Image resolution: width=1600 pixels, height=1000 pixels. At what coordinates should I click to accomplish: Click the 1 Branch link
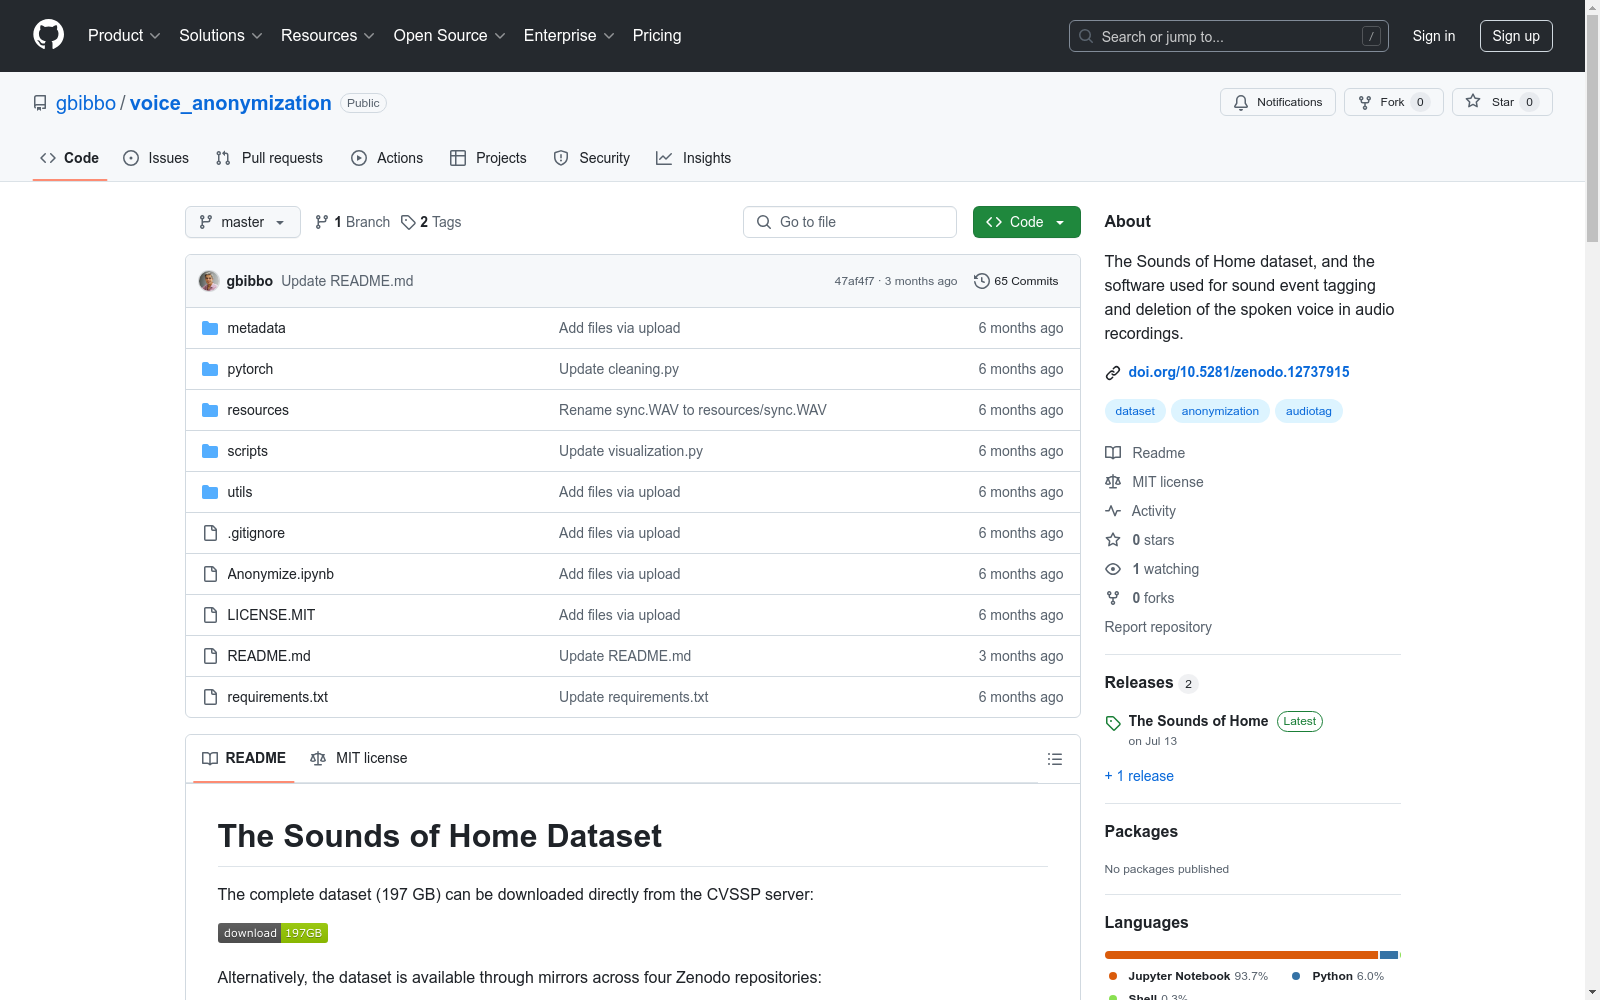(x=352, y=222)
